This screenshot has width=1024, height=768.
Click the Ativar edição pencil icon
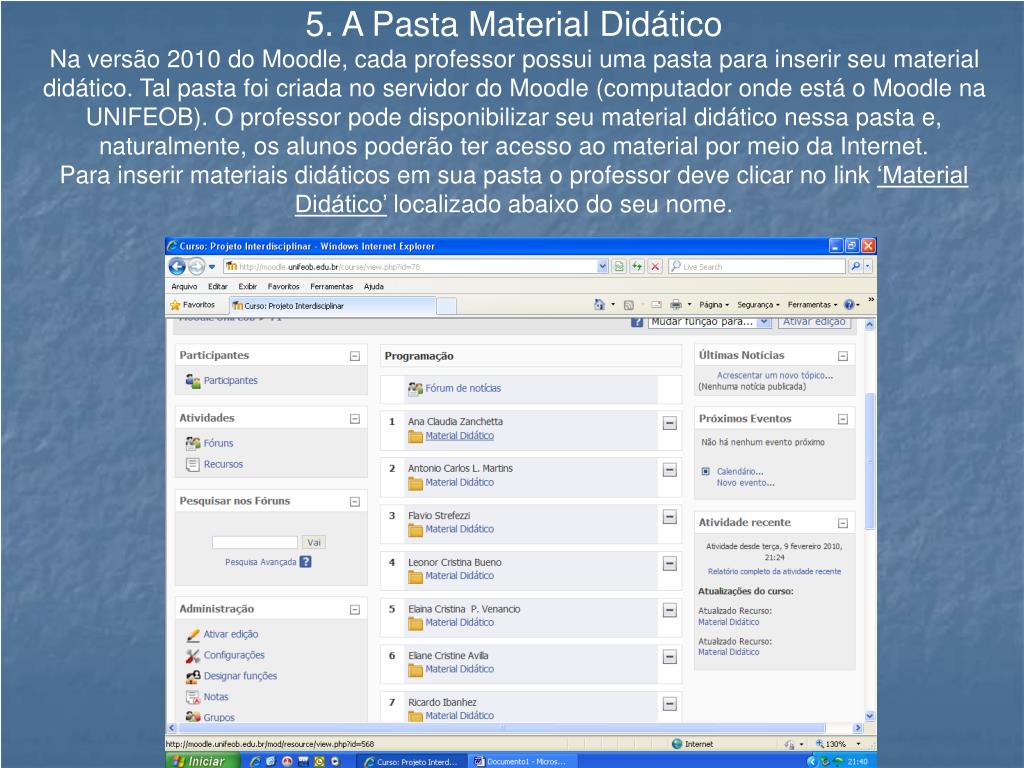click(x=193, y=635)
